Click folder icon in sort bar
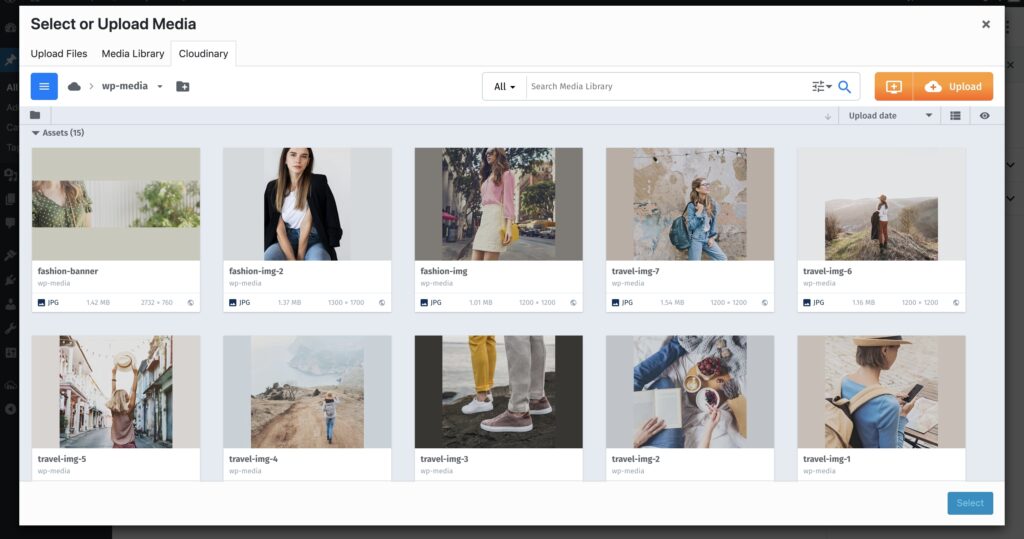 pyautogui.click(x=35, y=116)
